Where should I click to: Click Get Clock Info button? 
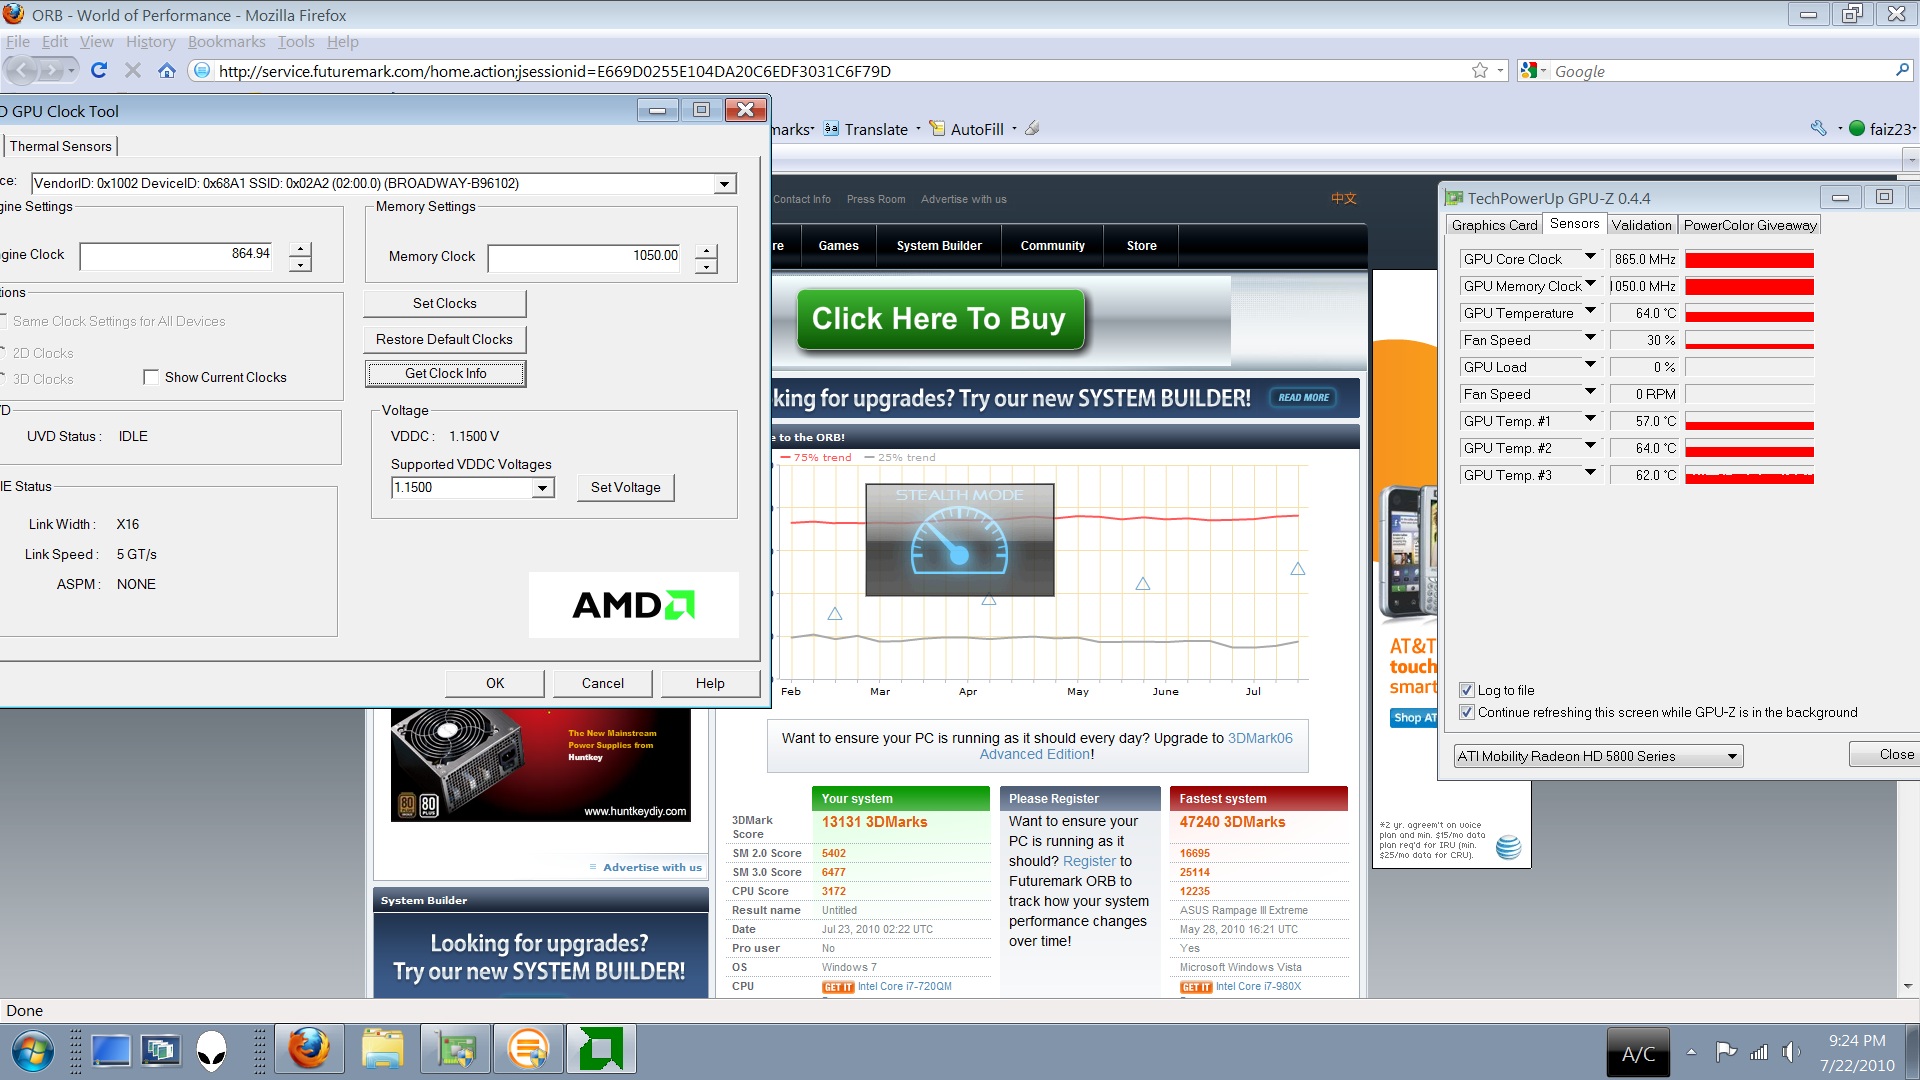click(x=445, y=373)
